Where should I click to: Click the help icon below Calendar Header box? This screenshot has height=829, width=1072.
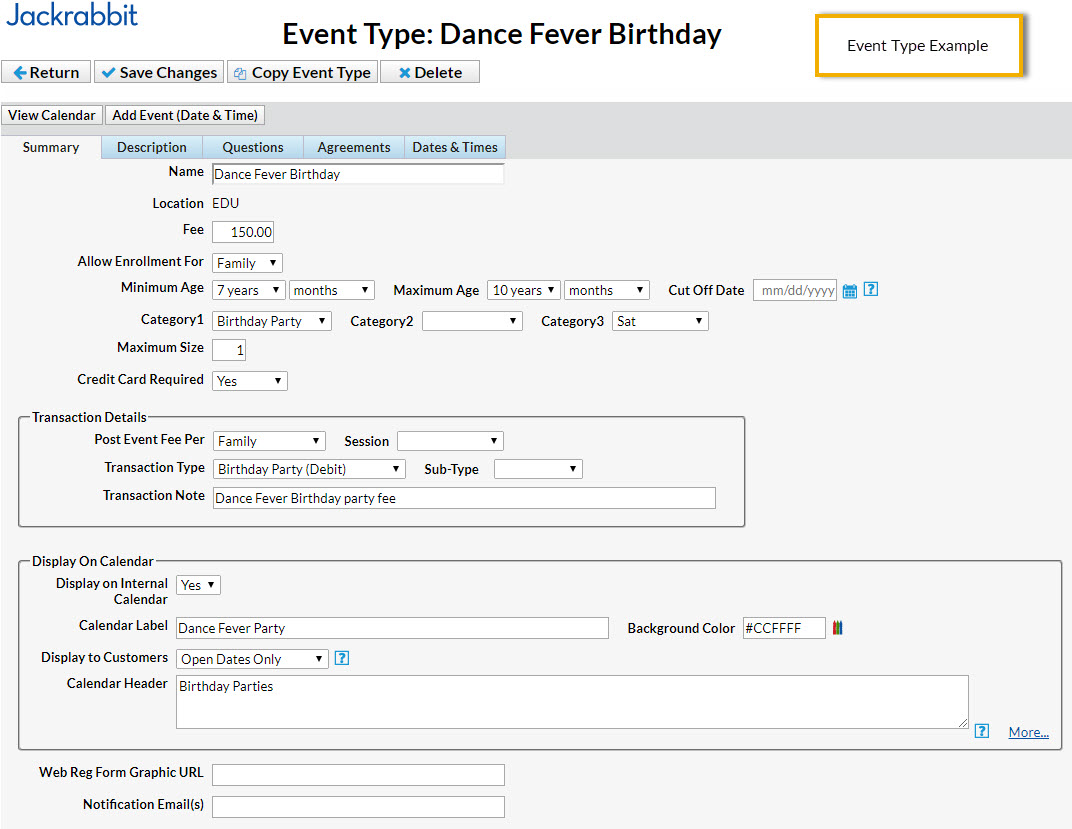click(982, 731)
